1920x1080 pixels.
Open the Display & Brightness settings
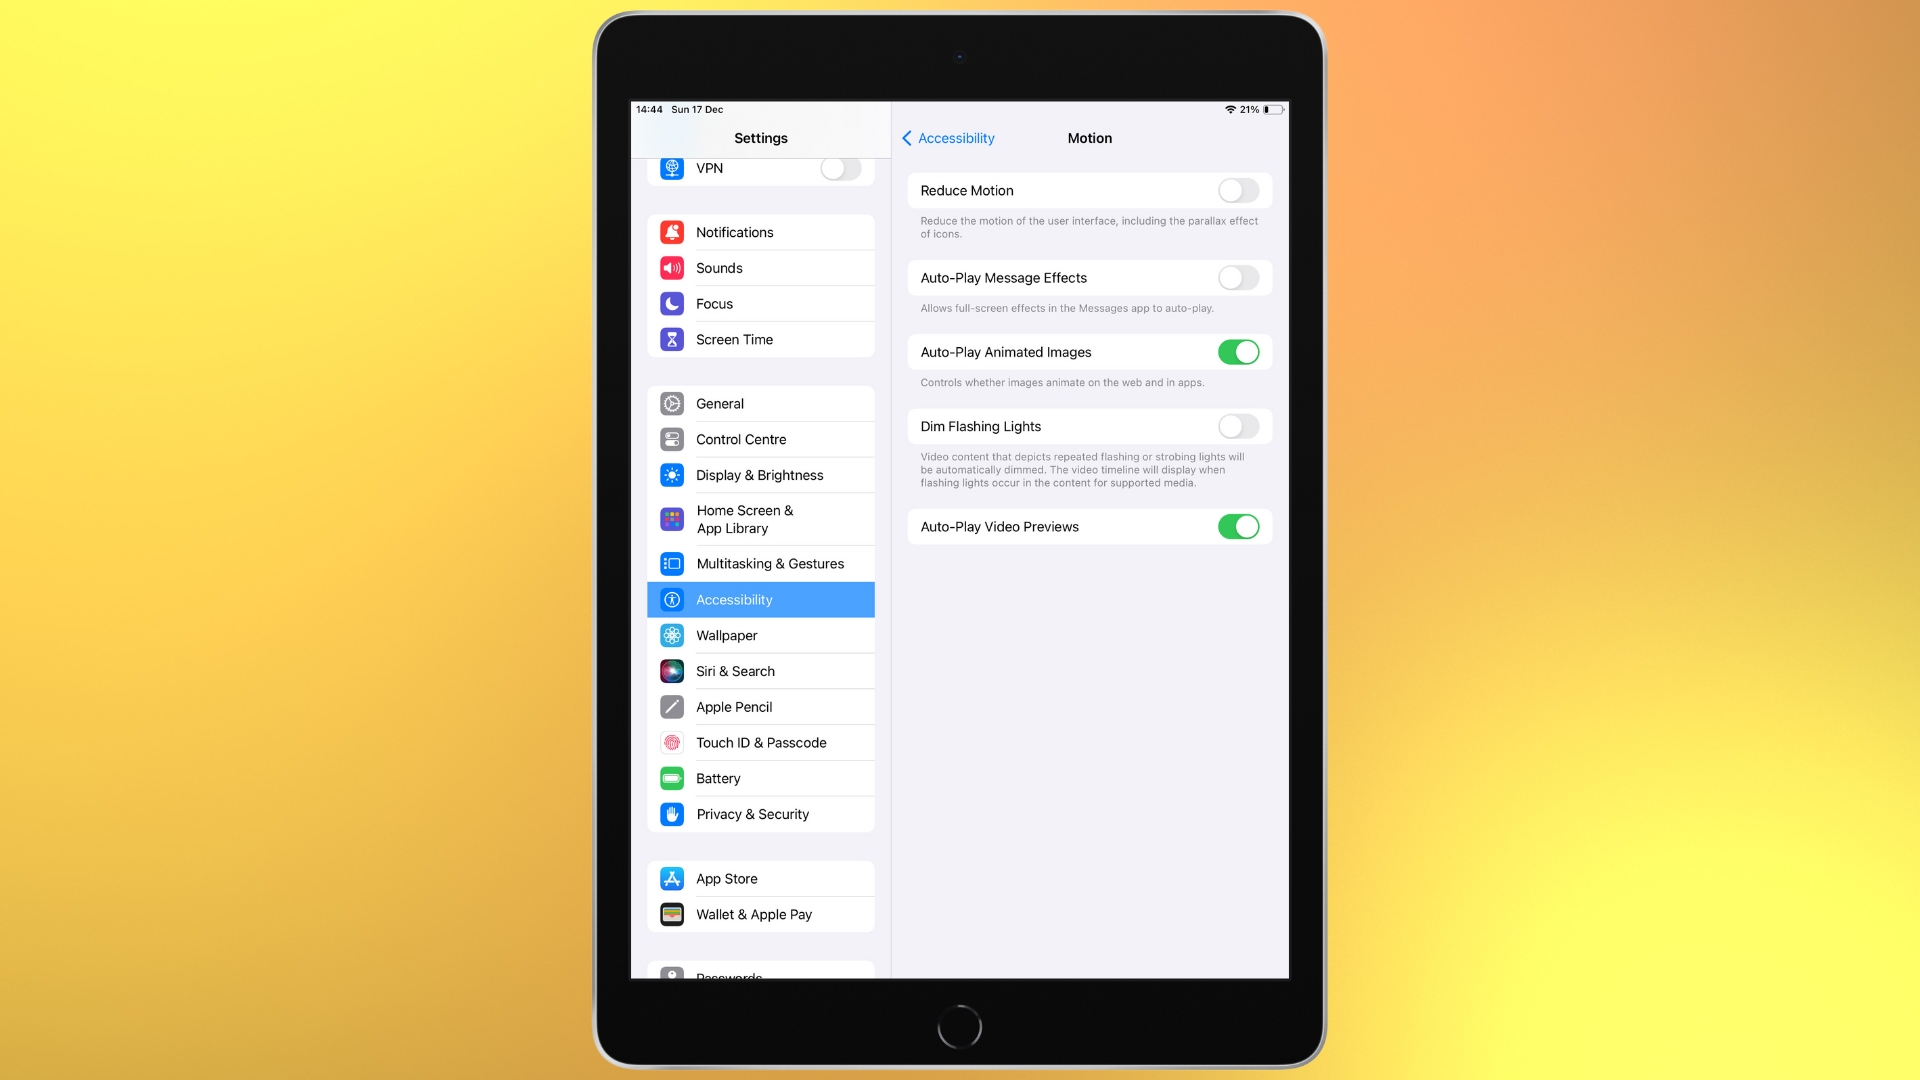click(x=760, y=473)
